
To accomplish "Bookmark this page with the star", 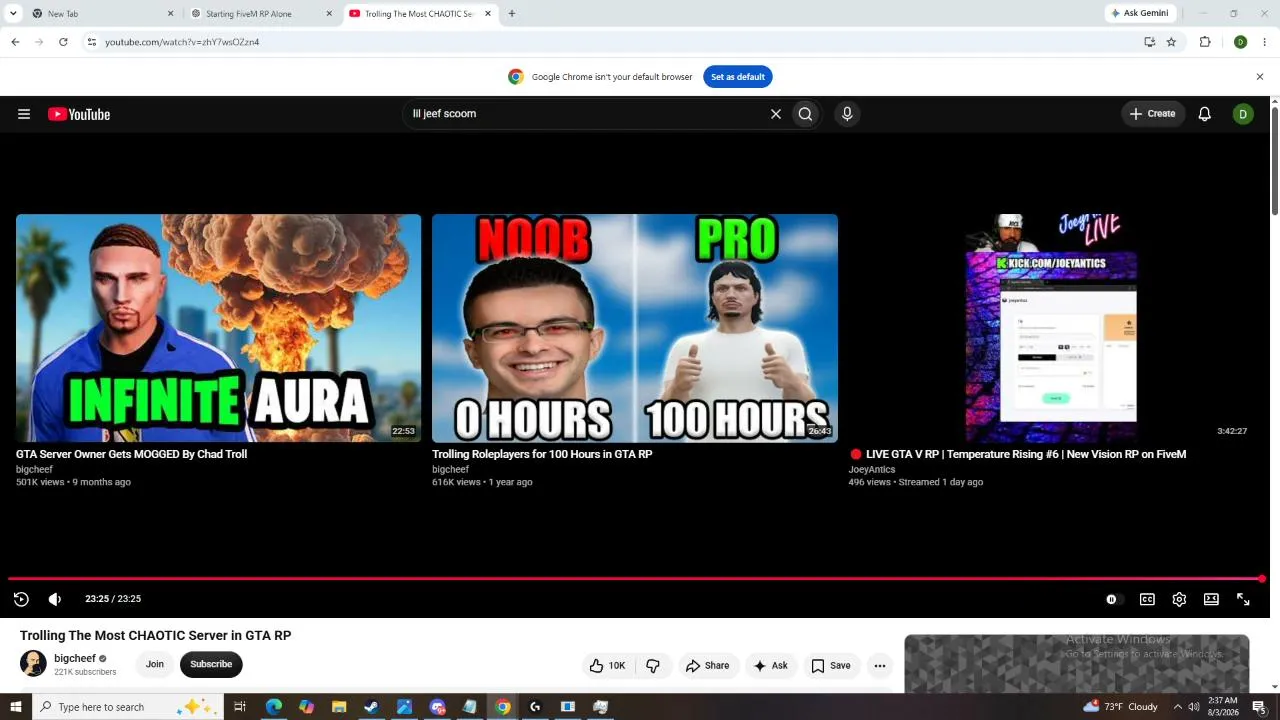I will click(1172, 42).
